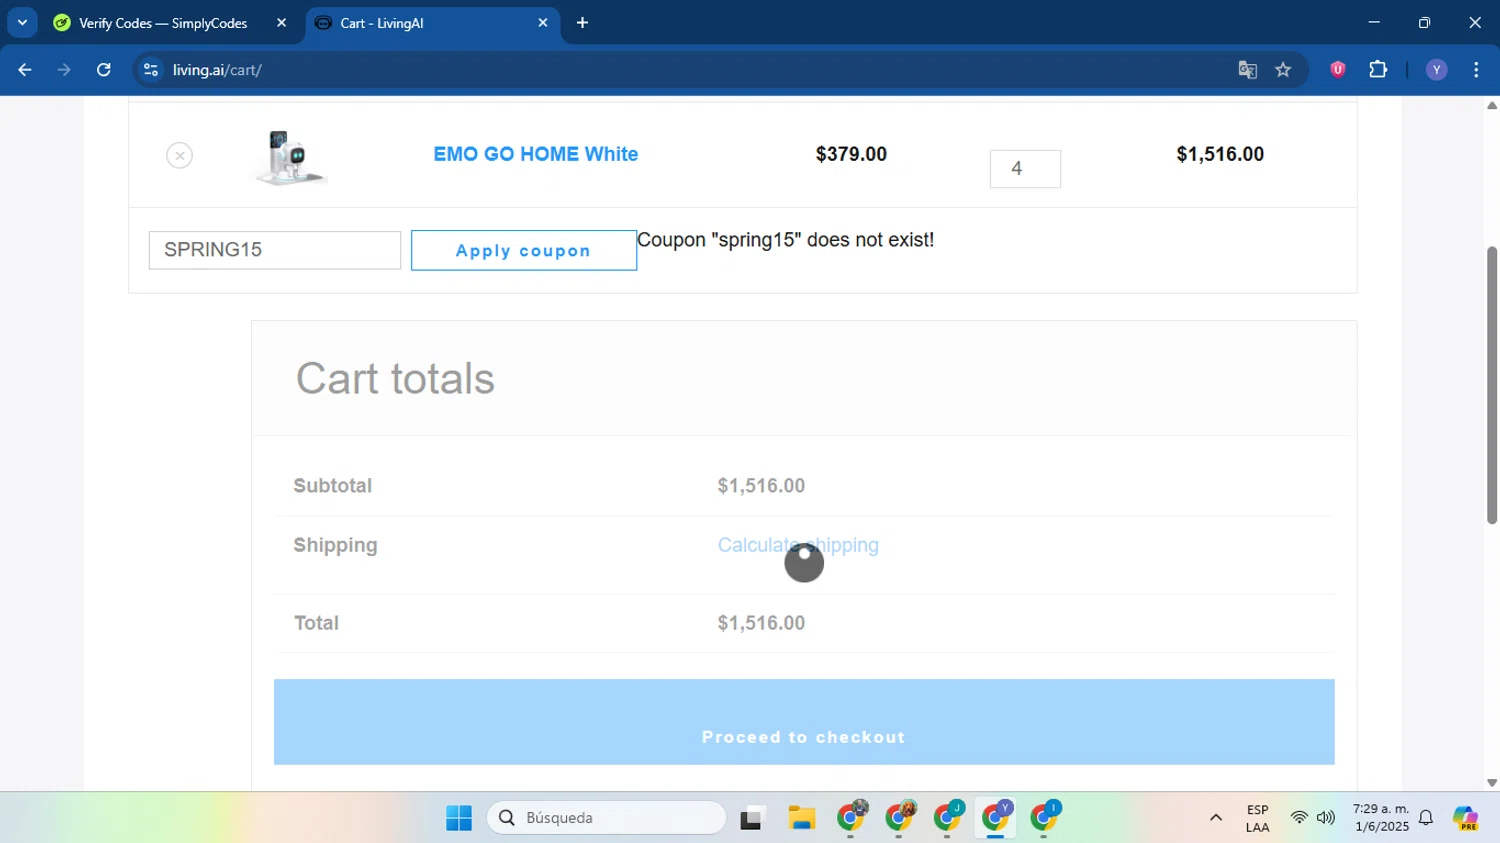This screenshot has width=1500, height=843.
Task: Open the EMO GO HOME White product thumbnail
Action: coord(290,157)
